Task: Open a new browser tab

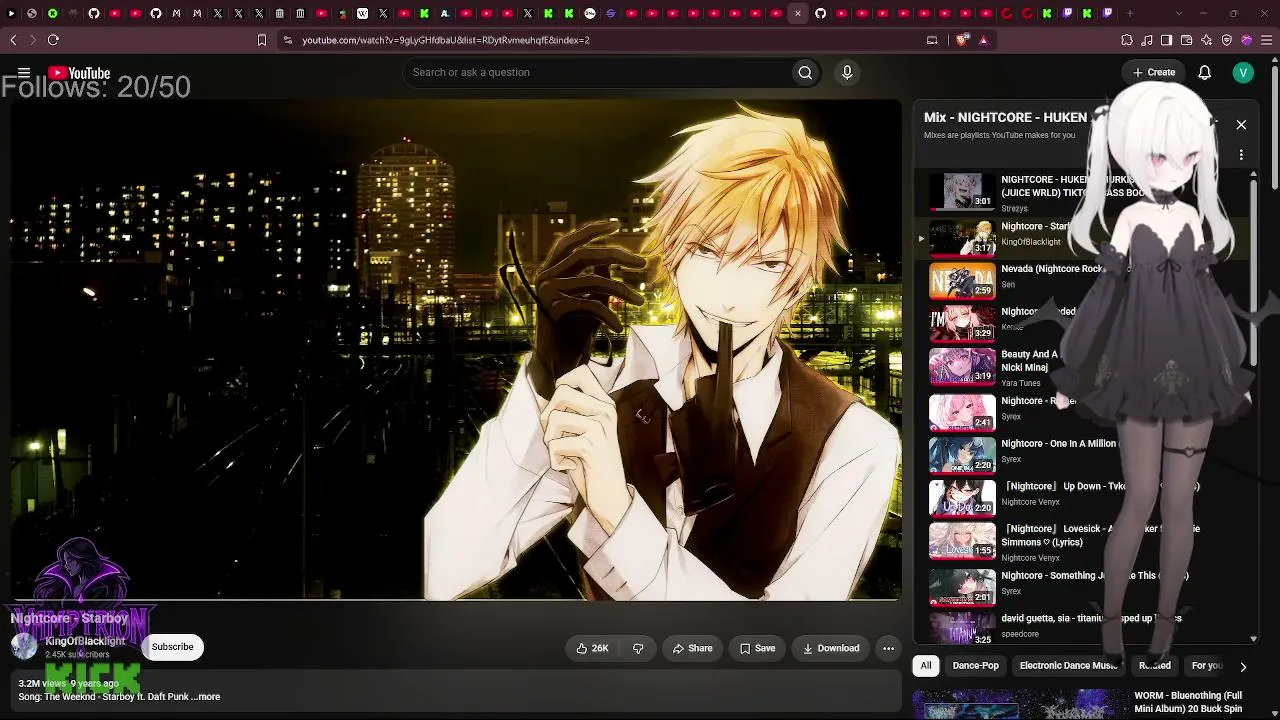Action: (x=1130, y=13)
